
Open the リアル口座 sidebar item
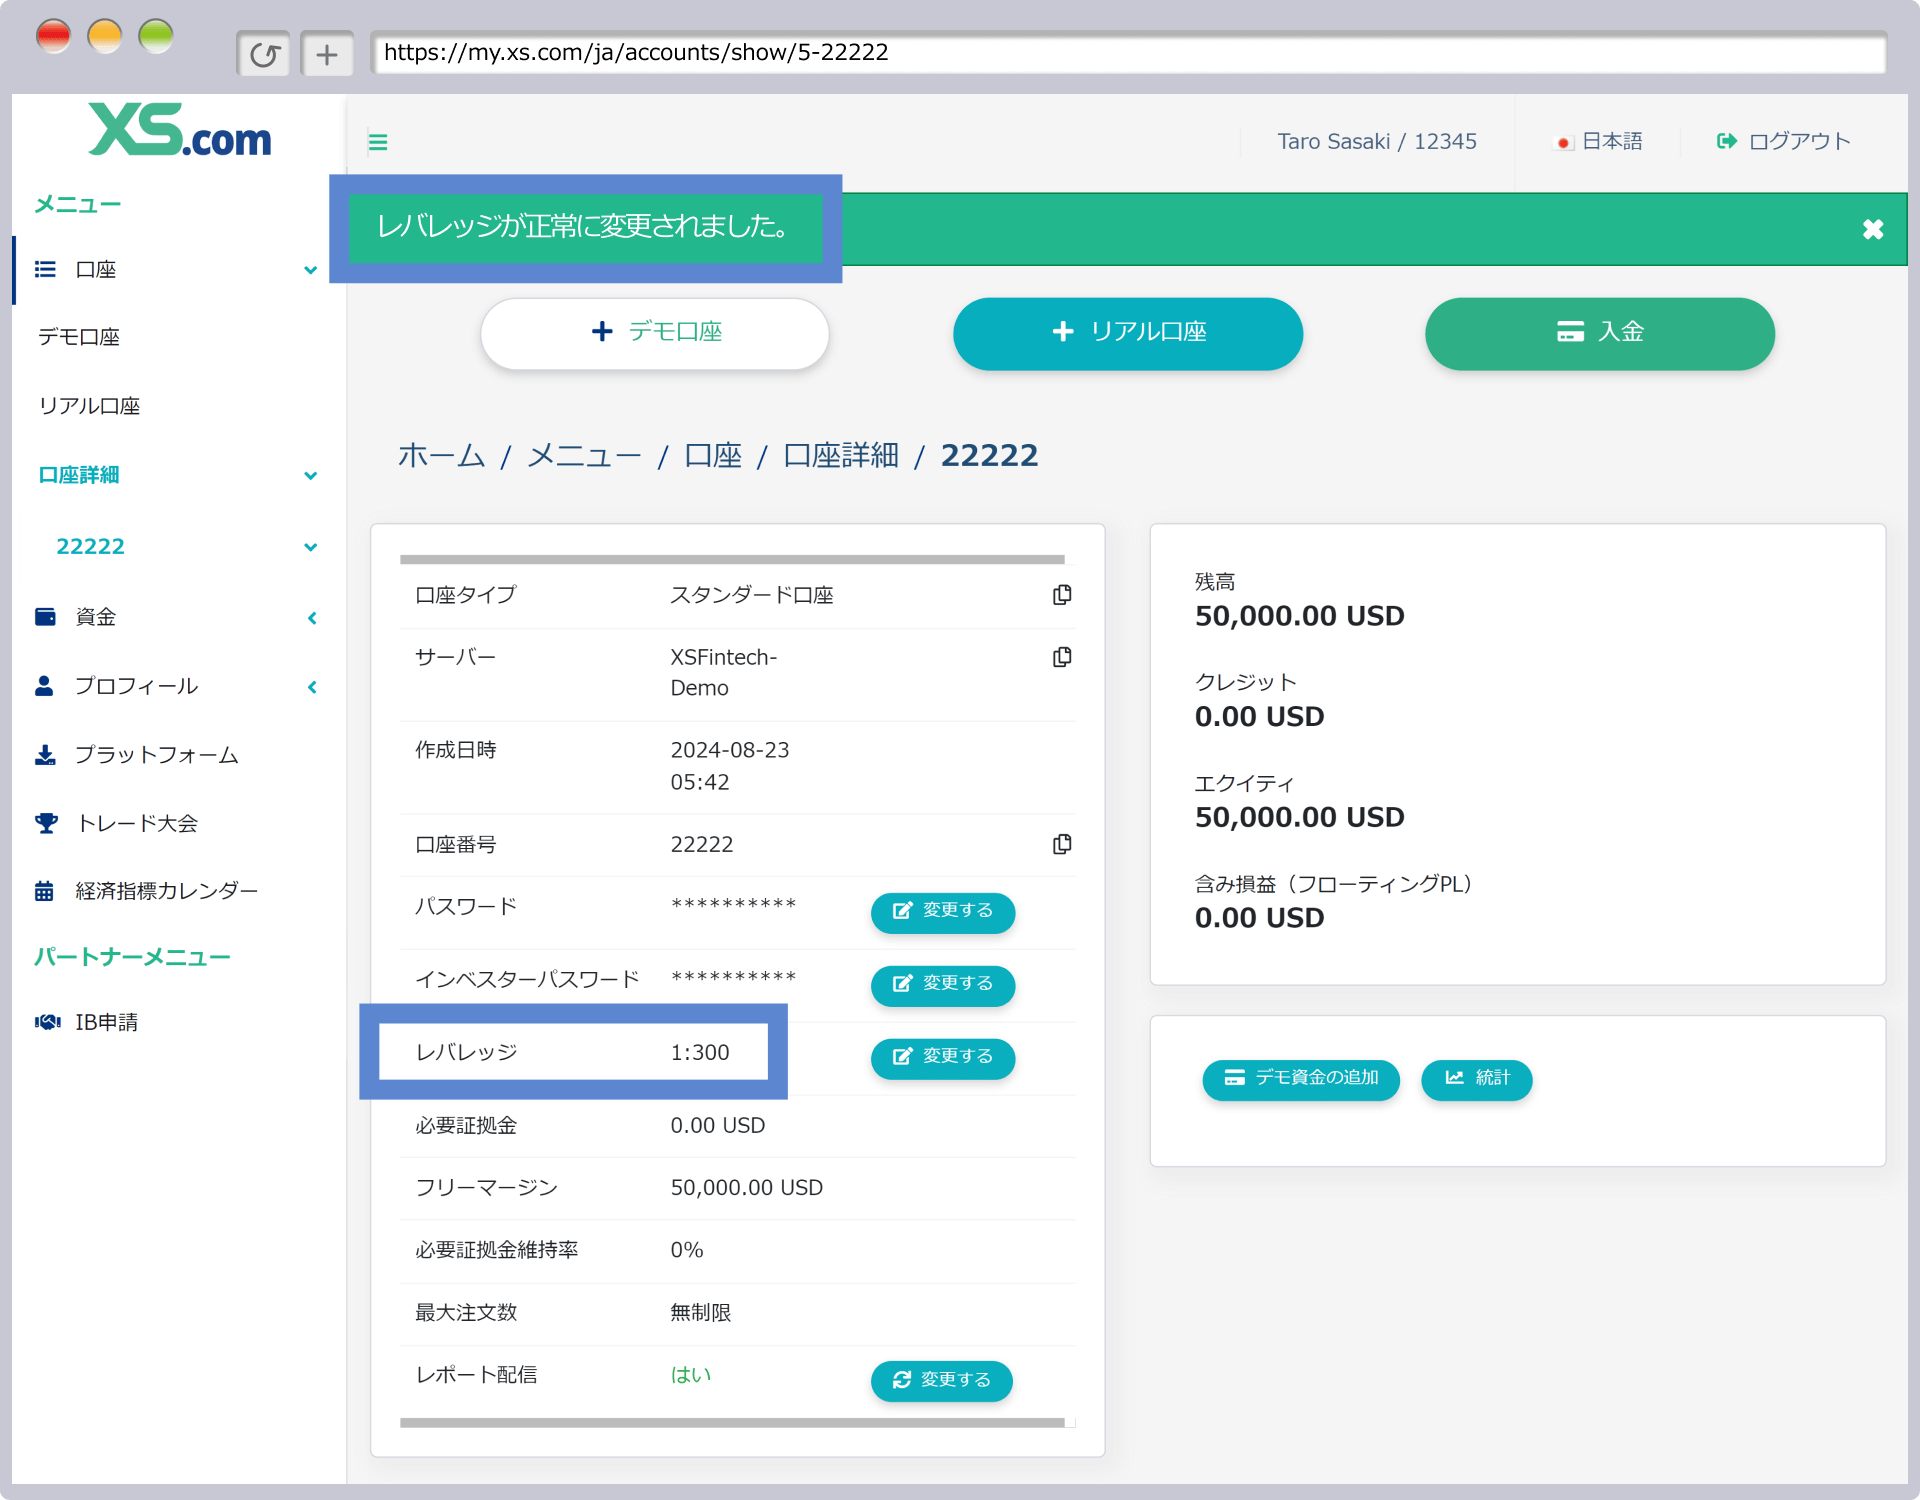(89, 406)
